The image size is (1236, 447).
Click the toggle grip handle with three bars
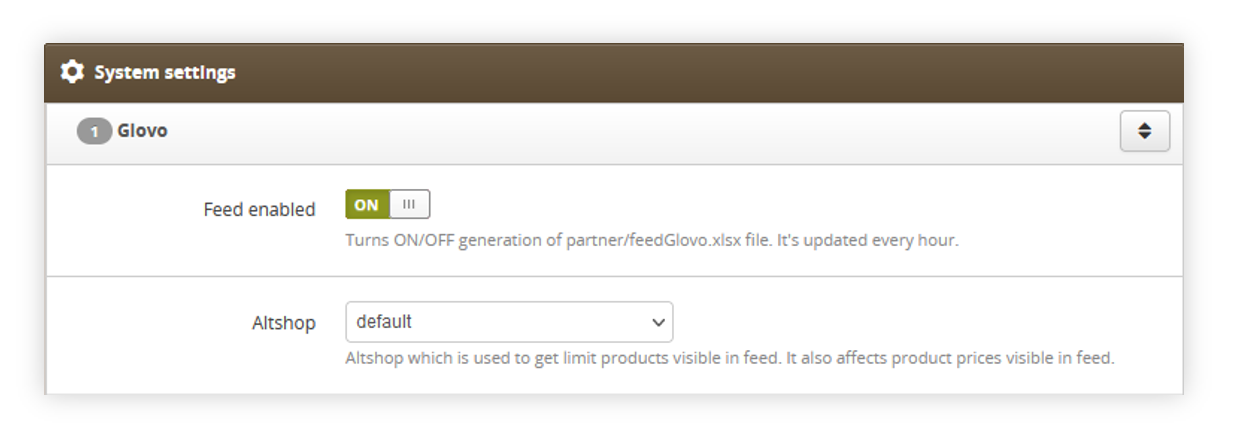[x=409, y=205]
